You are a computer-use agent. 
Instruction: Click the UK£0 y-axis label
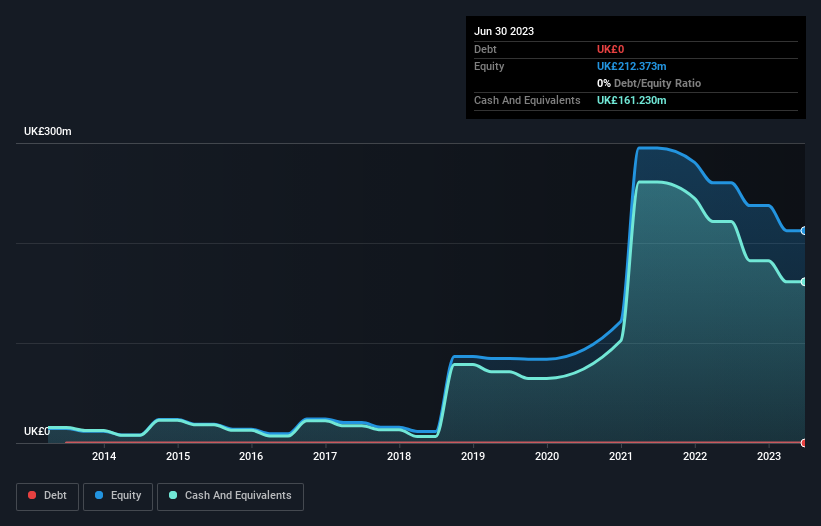(37, 431)
